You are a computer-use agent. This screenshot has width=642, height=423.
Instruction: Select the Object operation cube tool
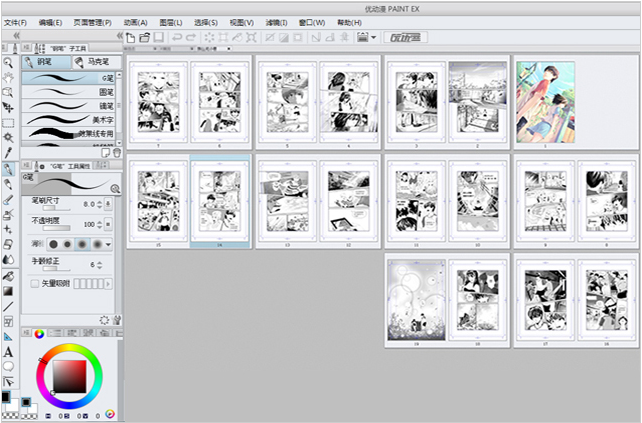[x=8, y=93]
